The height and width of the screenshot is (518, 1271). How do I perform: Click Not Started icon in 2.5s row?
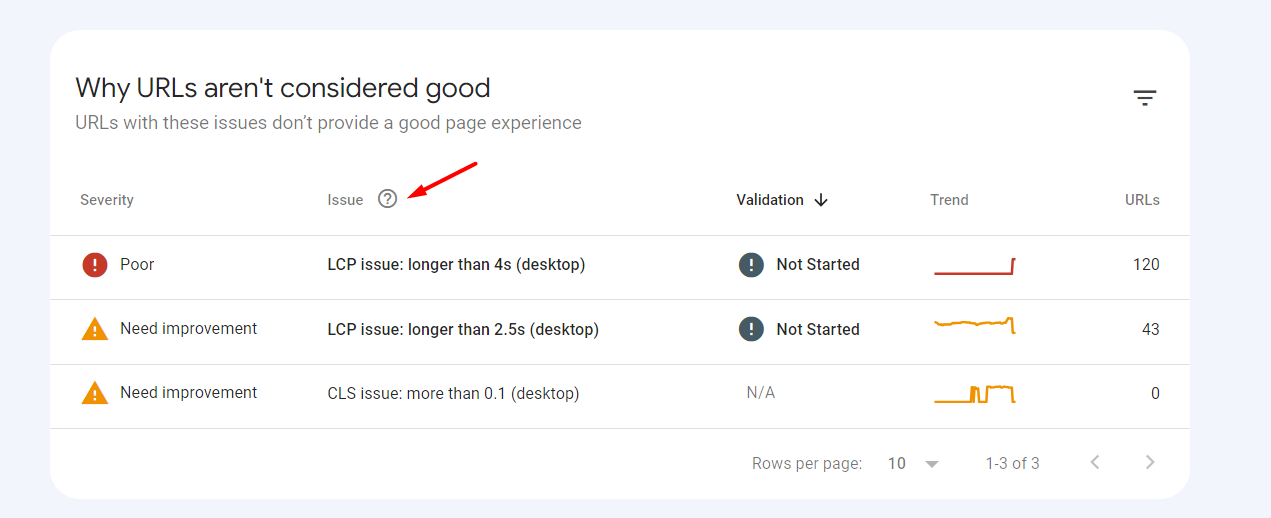[x=751, y=329]
